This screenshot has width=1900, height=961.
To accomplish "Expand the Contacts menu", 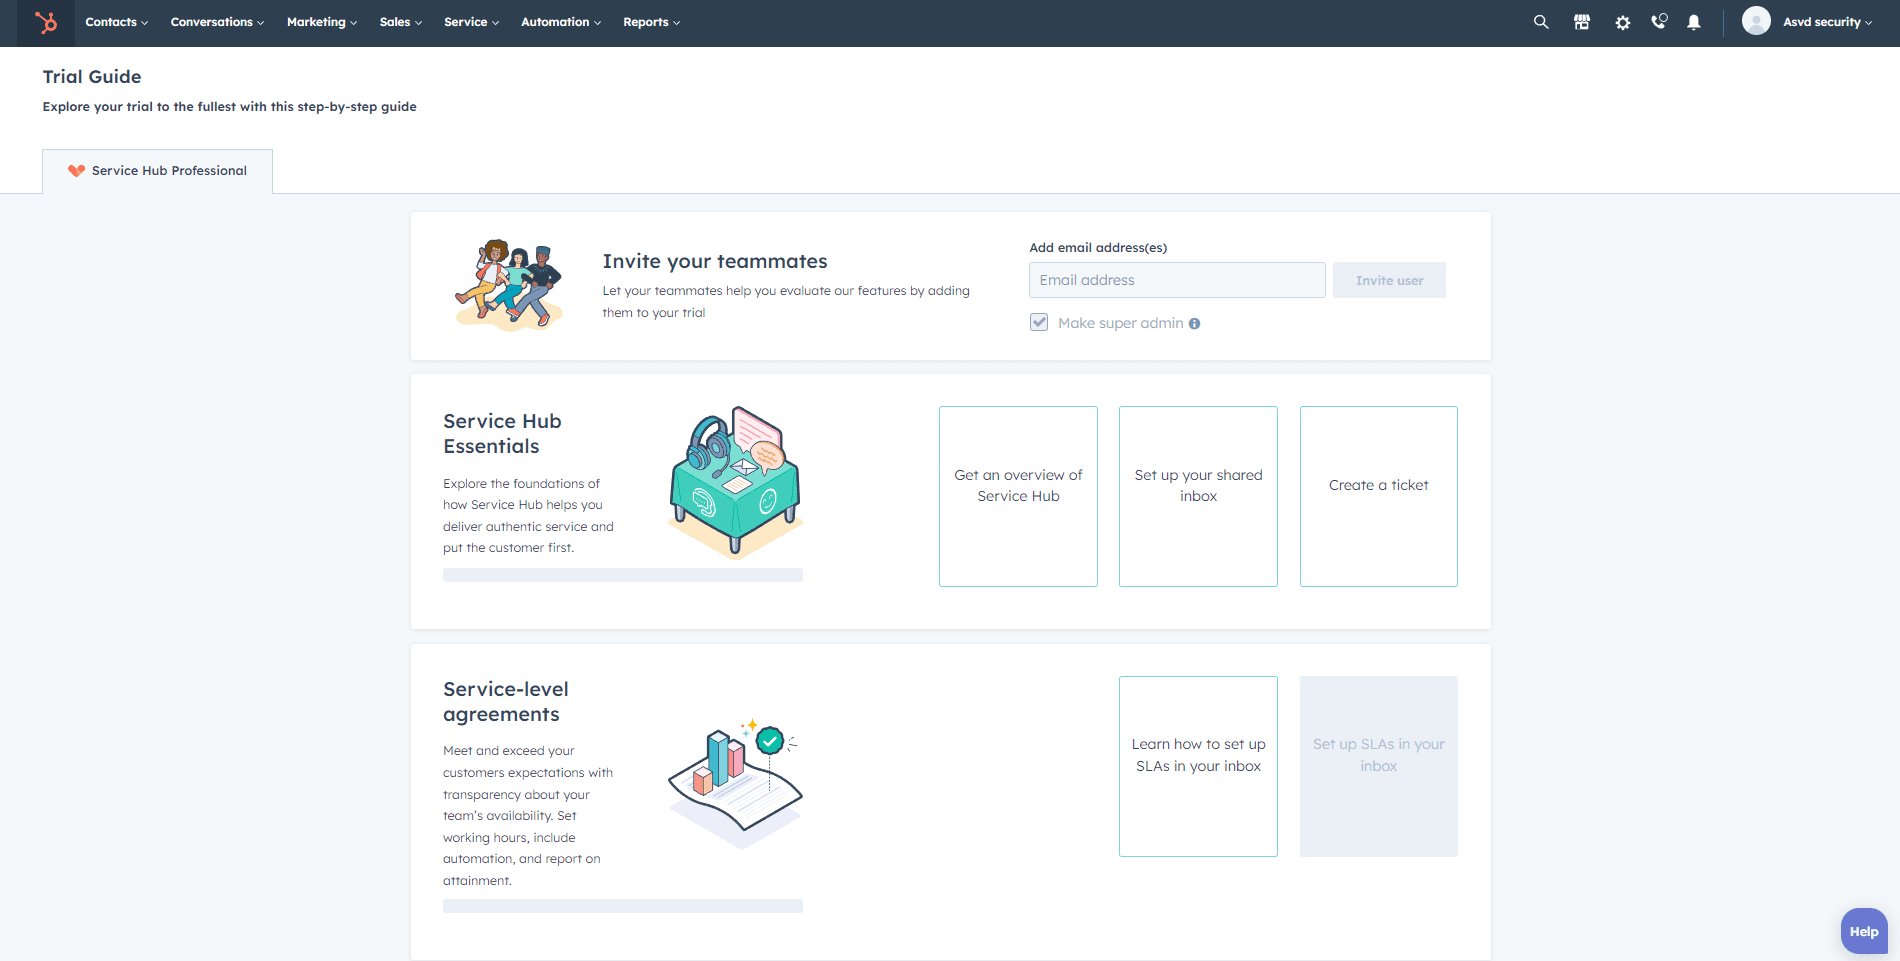I will 116,22.
